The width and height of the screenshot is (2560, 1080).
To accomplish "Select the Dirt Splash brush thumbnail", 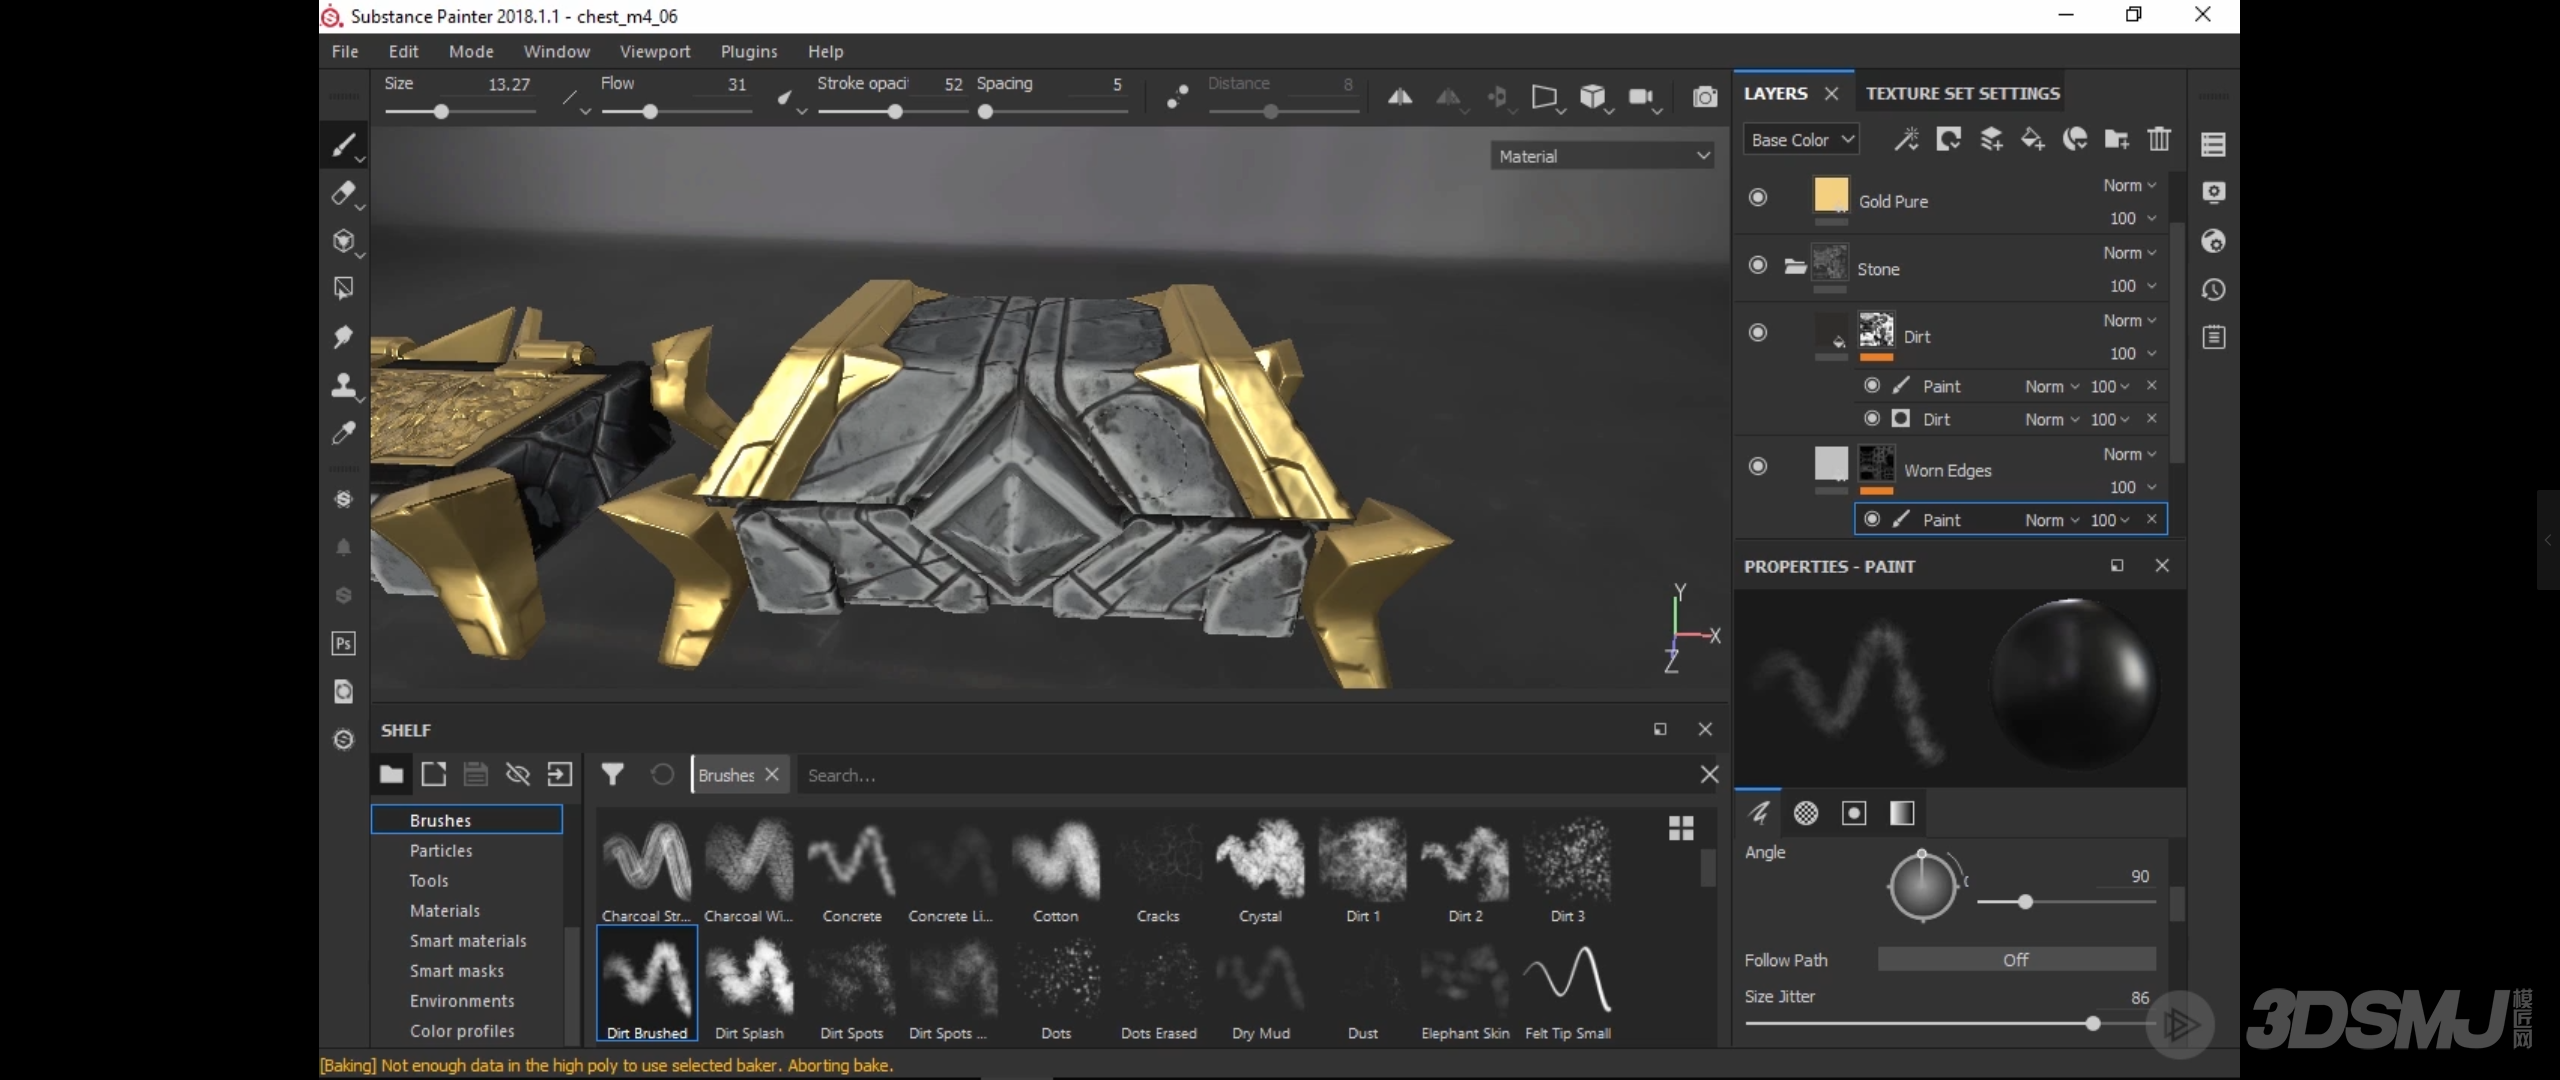I will pyautogui.click(x=749, y=985).
